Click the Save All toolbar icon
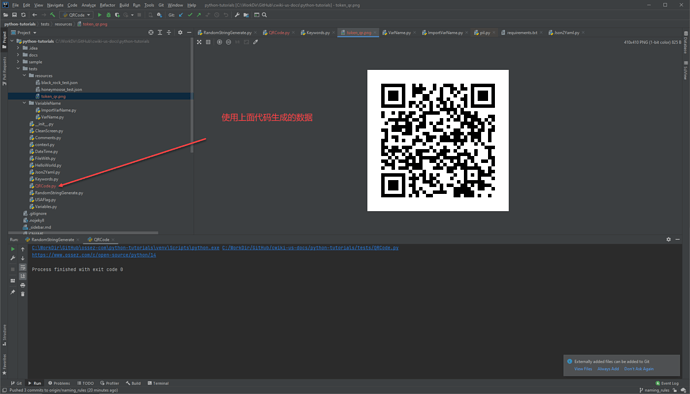This screenshot has height=394, width=690. (x=14, y=15)
